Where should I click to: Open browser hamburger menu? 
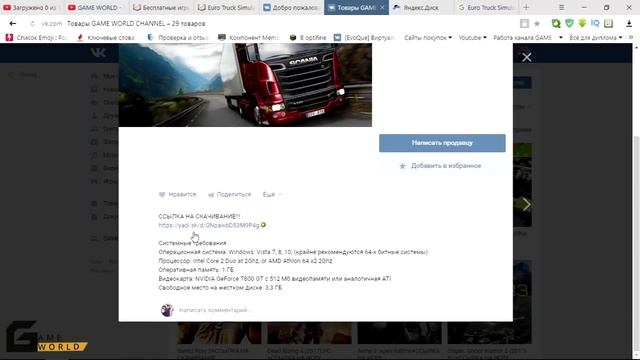(x=562, y=7)
